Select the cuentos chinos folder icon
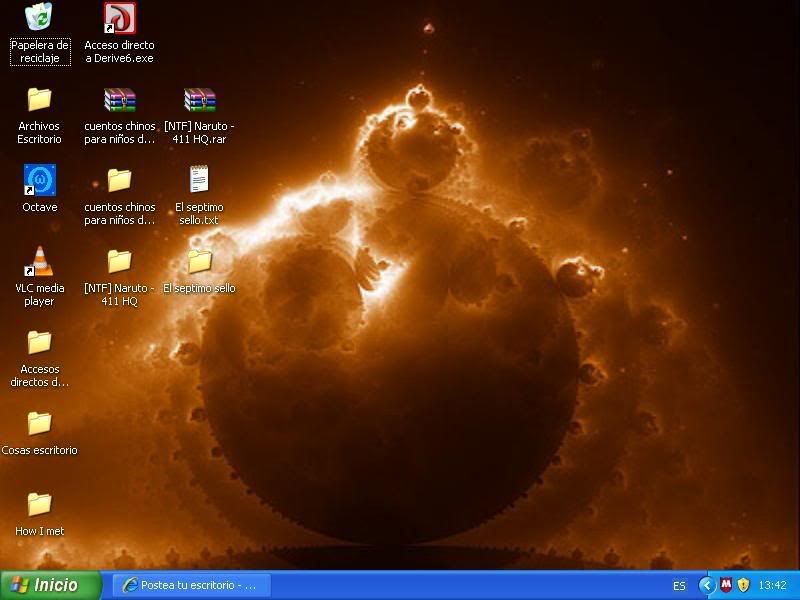Screen dimensions: 800x600 (x=120, y=180)
